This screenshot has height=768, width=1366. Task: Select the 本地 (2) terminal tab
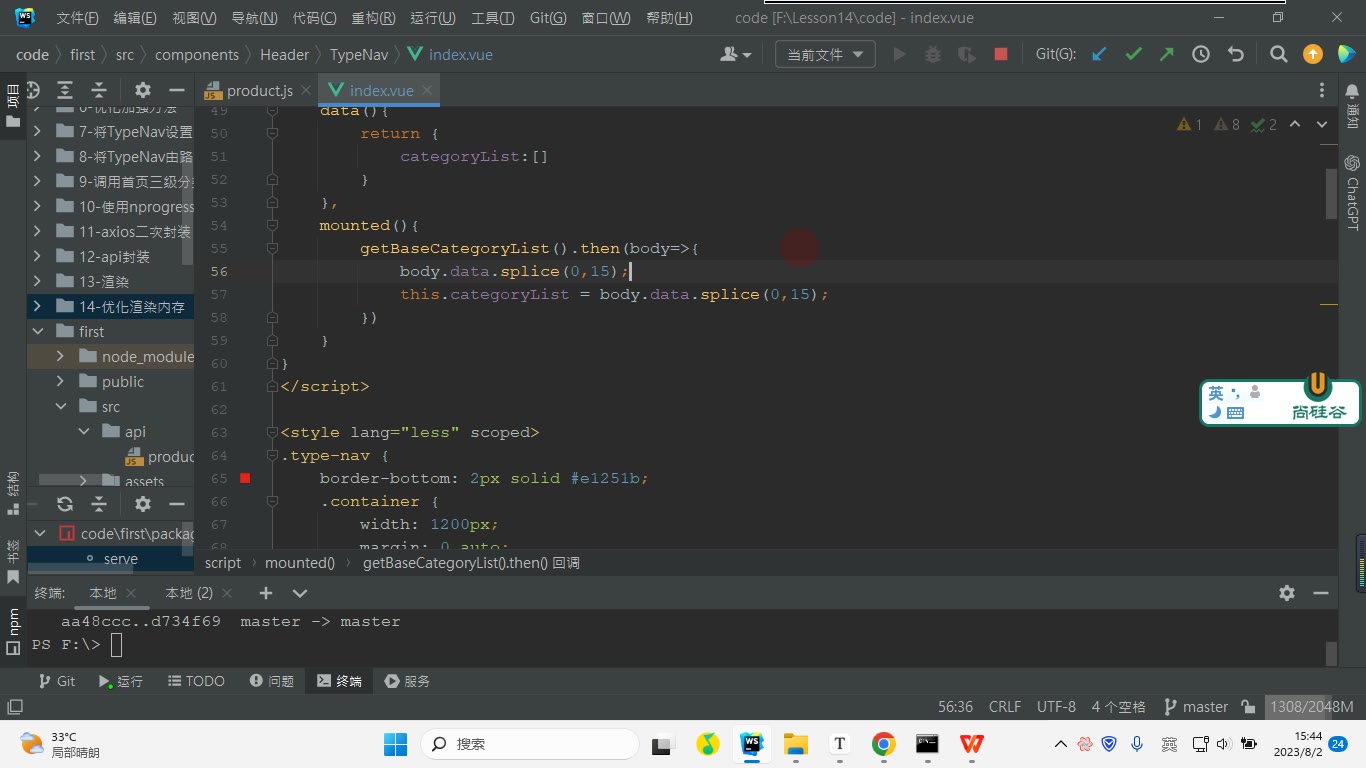189,593
